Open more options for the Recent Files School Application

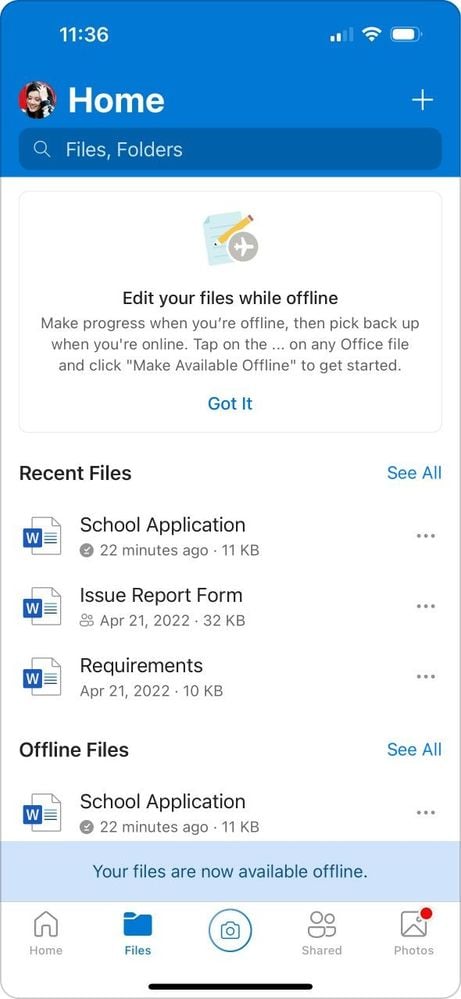[425, 536]
